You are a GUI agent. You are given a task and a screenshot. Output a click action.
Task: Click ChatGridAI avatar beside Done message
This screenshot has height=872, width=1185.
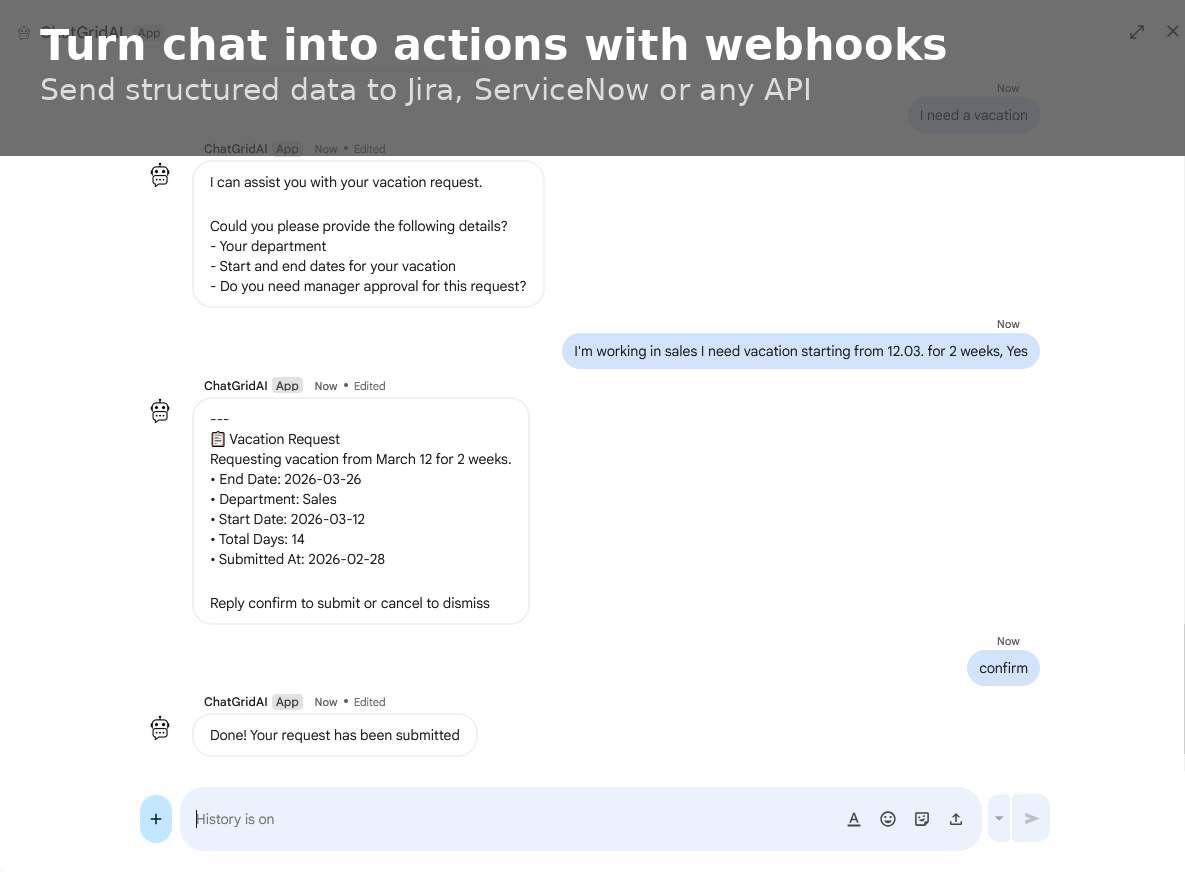160,728
